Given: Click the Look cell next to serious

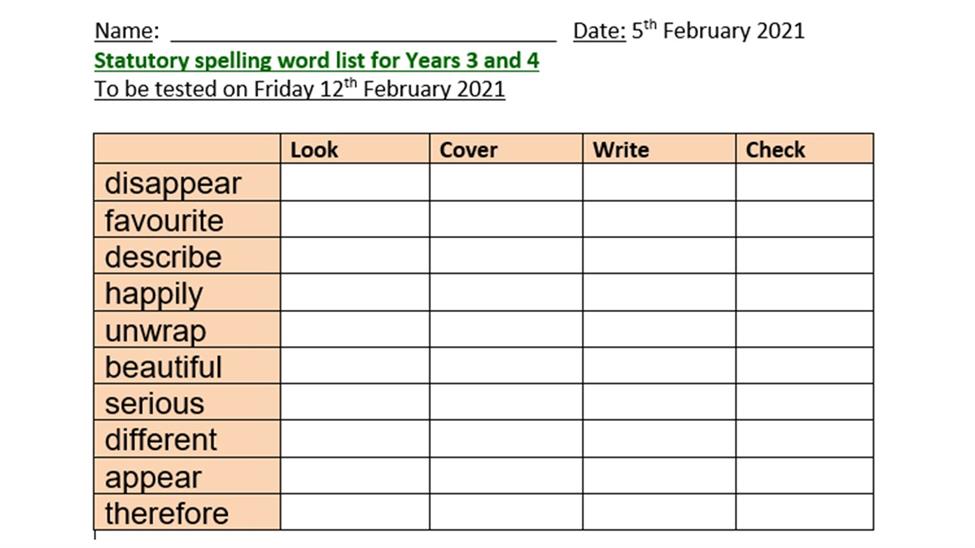Looking at the screenshot, I should point(355,402).
